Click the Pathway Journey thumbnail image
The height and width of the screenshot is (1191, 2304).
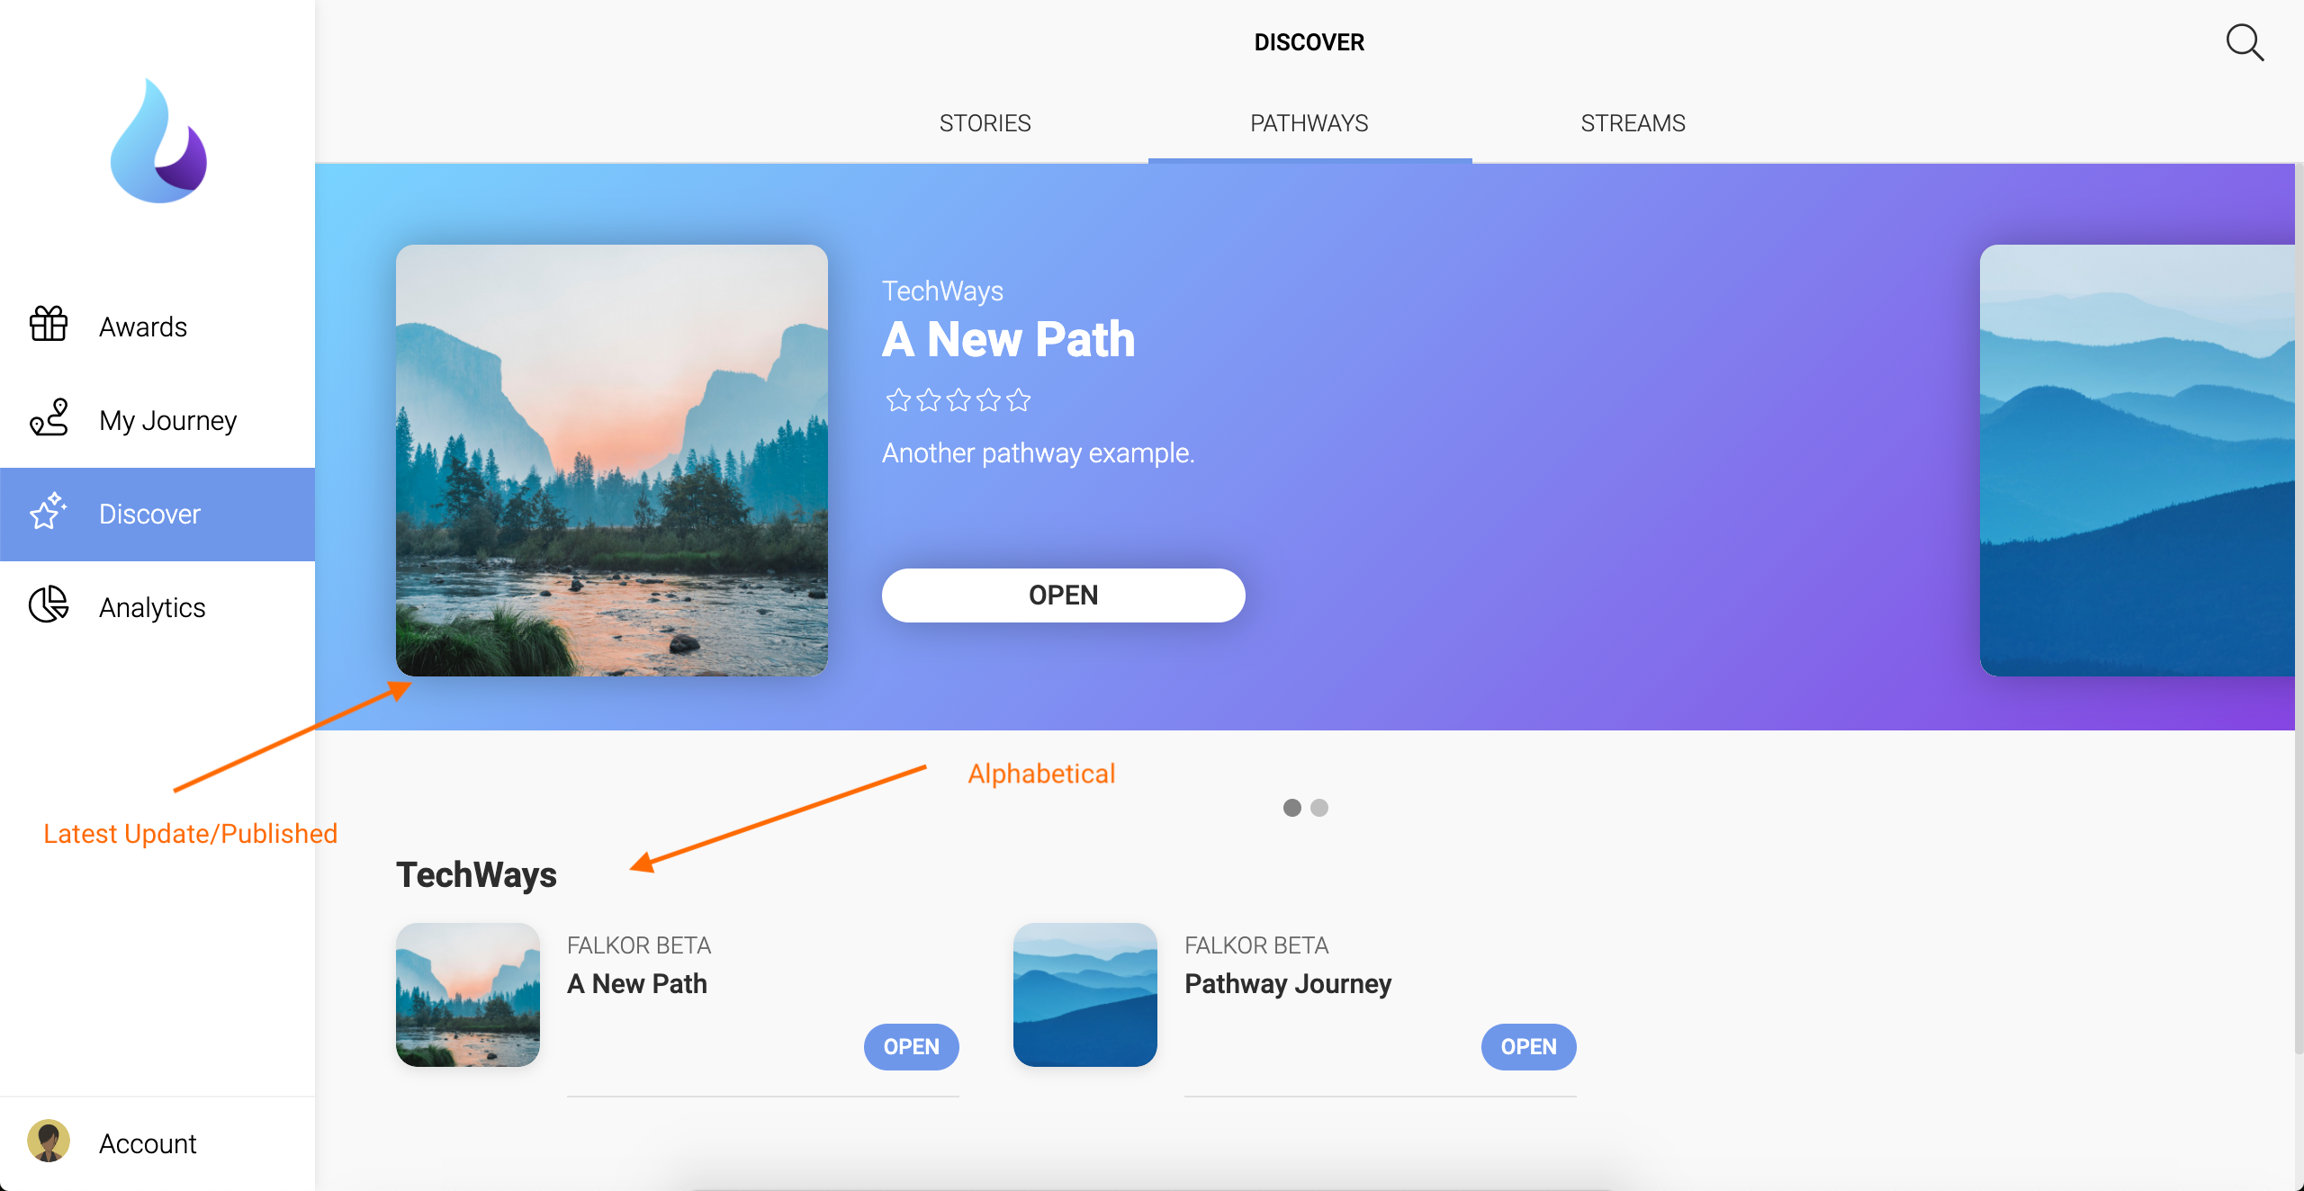1085,995
